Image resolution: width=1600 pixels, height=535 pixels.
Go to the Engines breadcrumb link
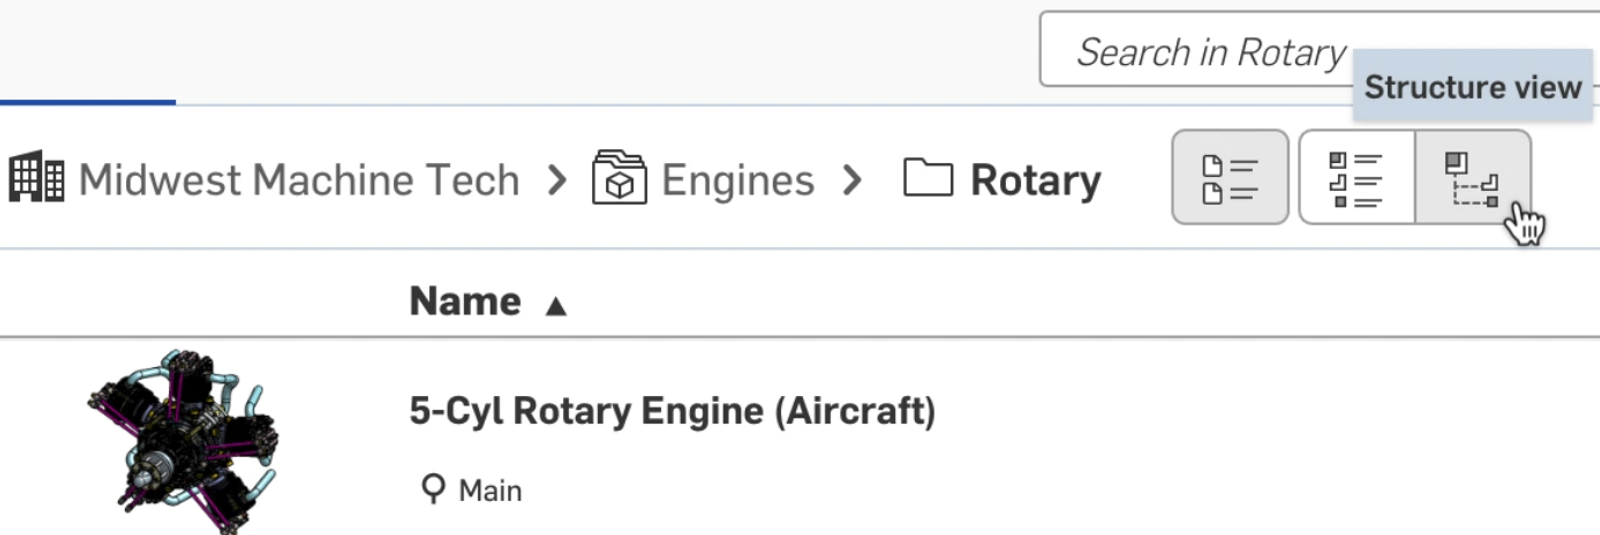click(738, 181)
